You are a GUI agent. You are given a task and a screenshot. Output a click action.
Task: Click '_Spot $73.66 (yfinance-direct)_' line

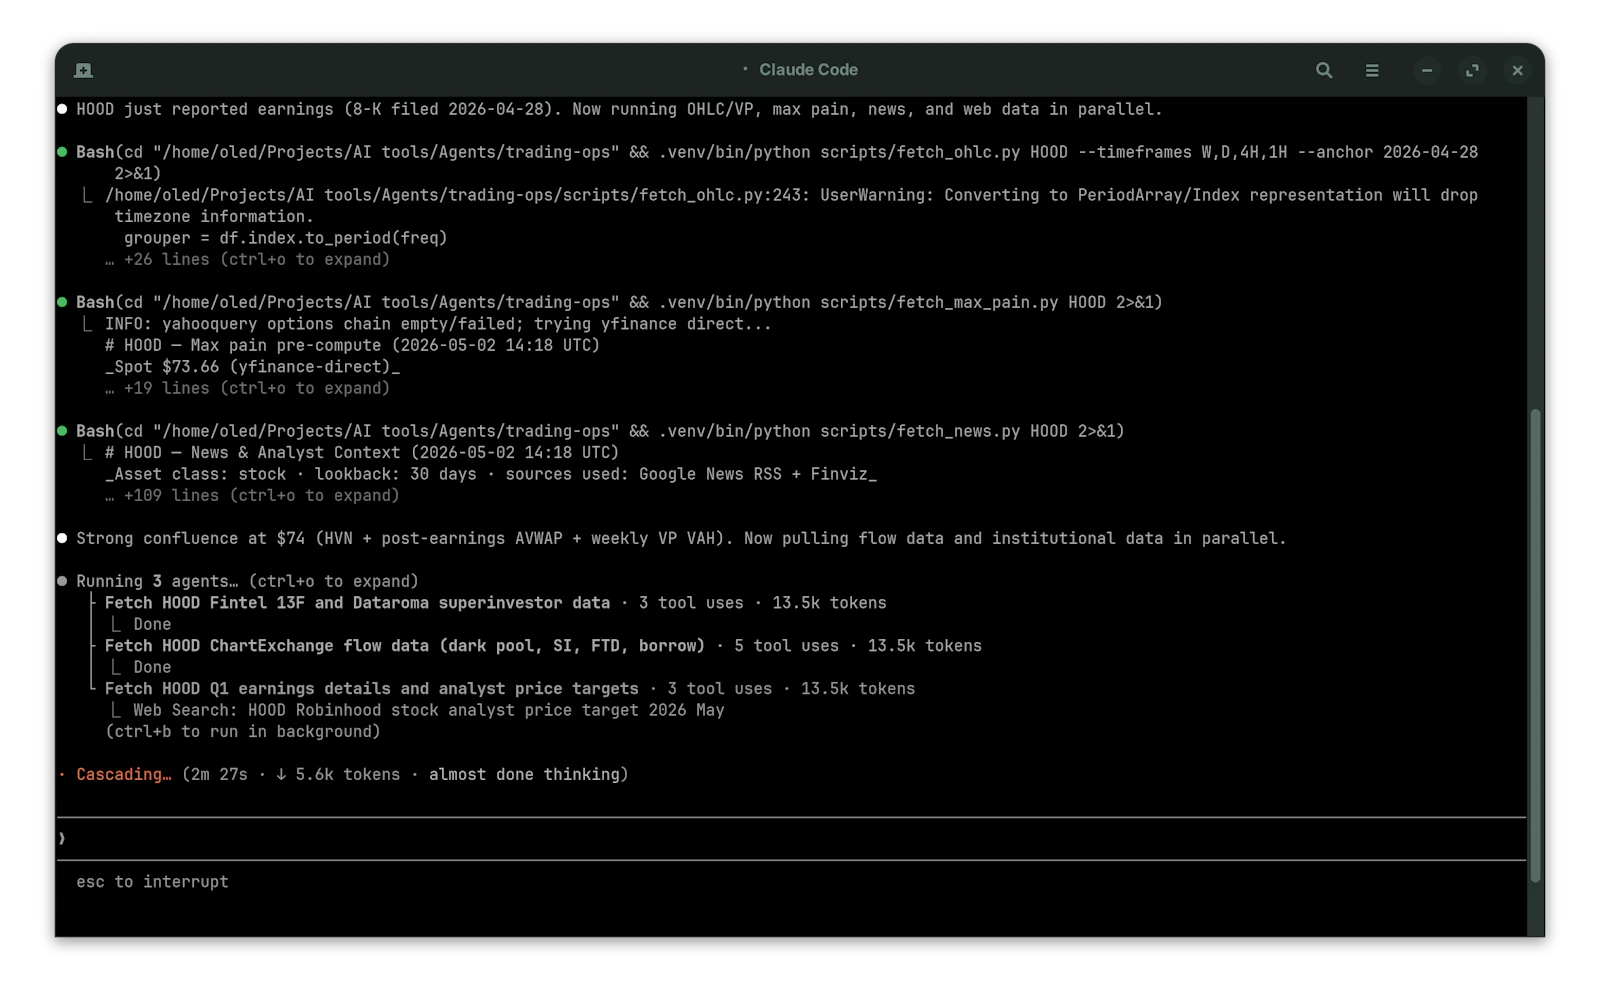[252, 366]
